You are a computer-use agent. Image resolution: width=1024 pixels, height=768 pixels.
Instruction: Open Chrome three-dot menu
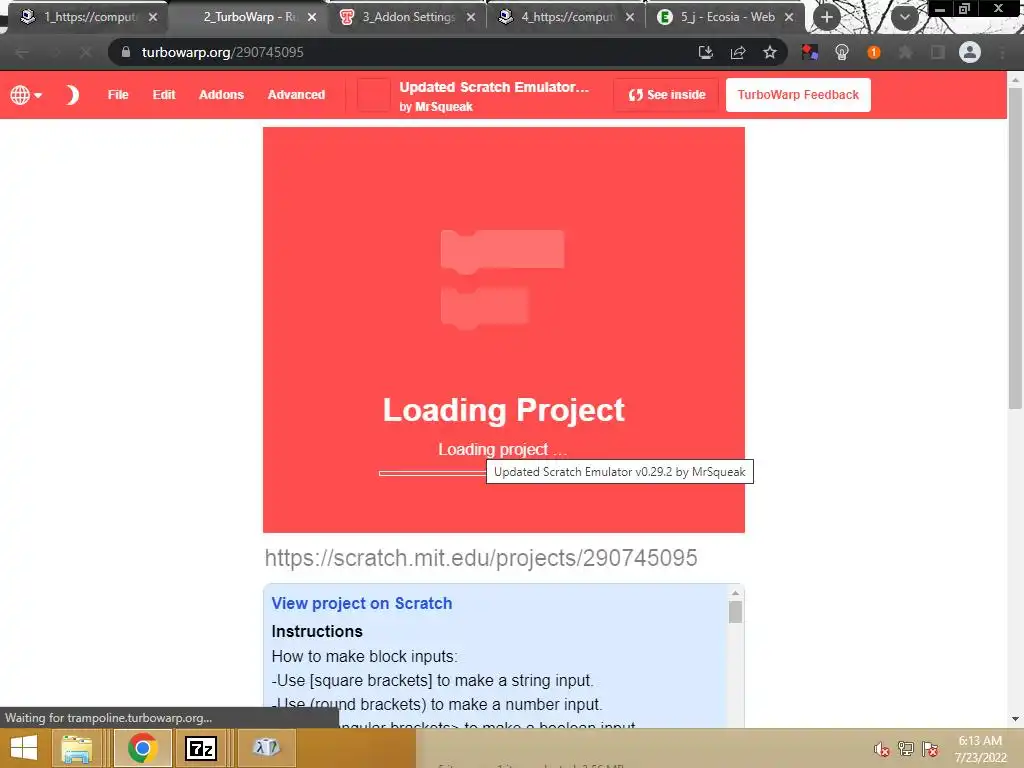coord(1002,52)
